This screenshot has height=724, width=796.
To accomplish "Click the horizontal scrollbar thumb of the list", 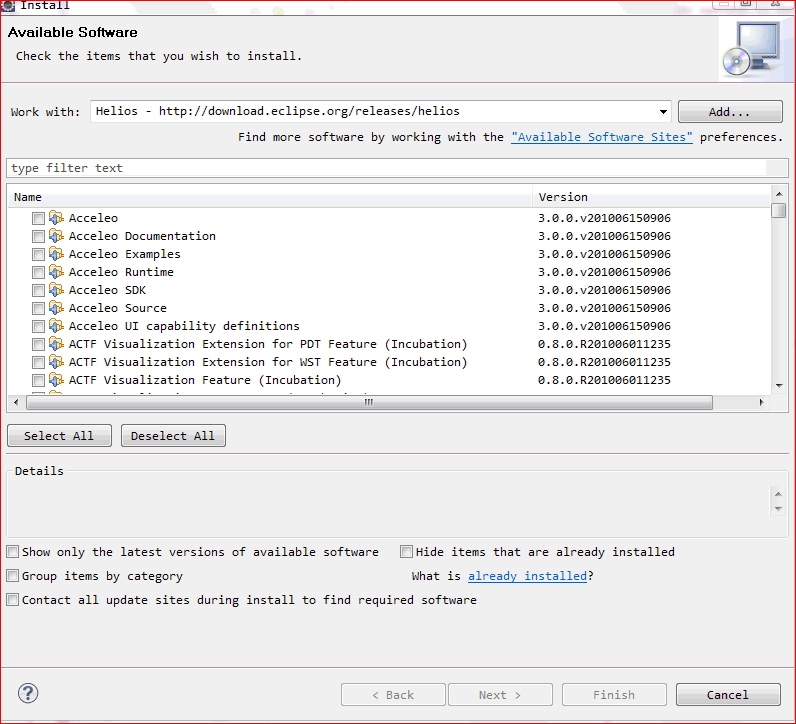I will pyautogui.click(x=369, y=403).
